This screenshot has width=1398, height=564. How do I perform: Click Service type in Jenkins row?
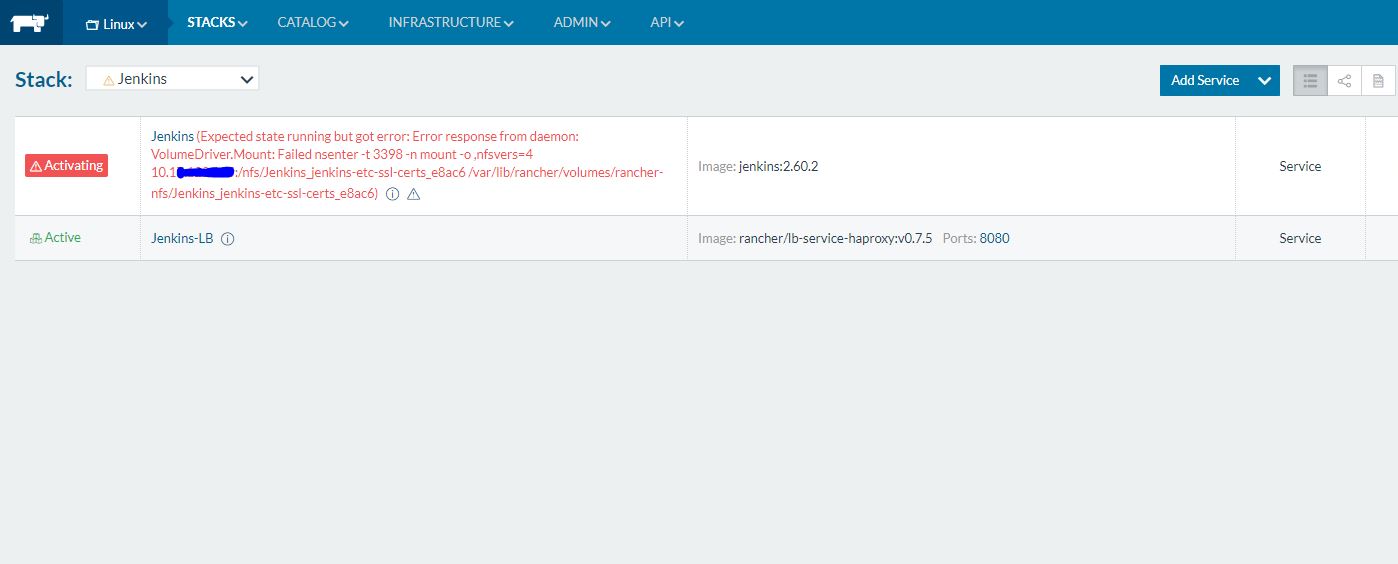[1300, 166]
